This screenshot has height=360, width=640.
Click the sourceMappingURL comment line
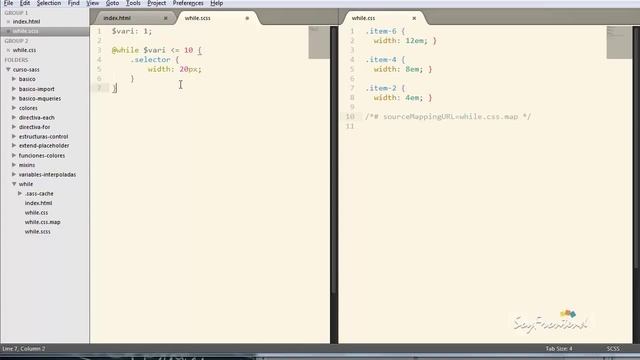[448, 117]
